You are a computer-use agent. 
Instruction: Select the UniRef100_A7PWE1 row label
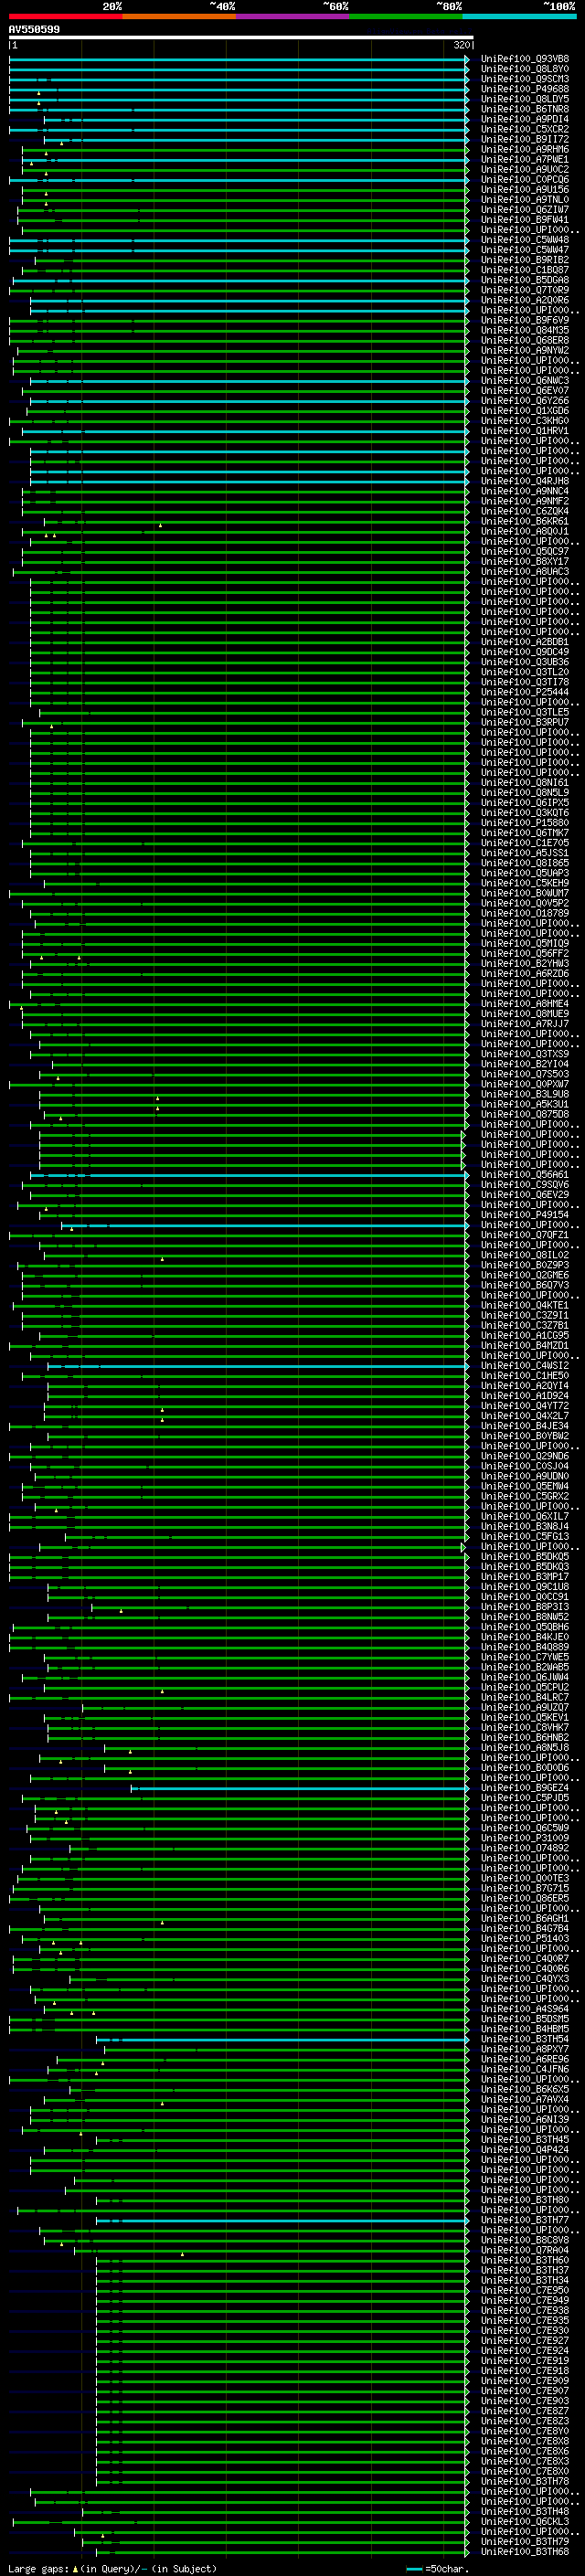(x=525, y=159)
